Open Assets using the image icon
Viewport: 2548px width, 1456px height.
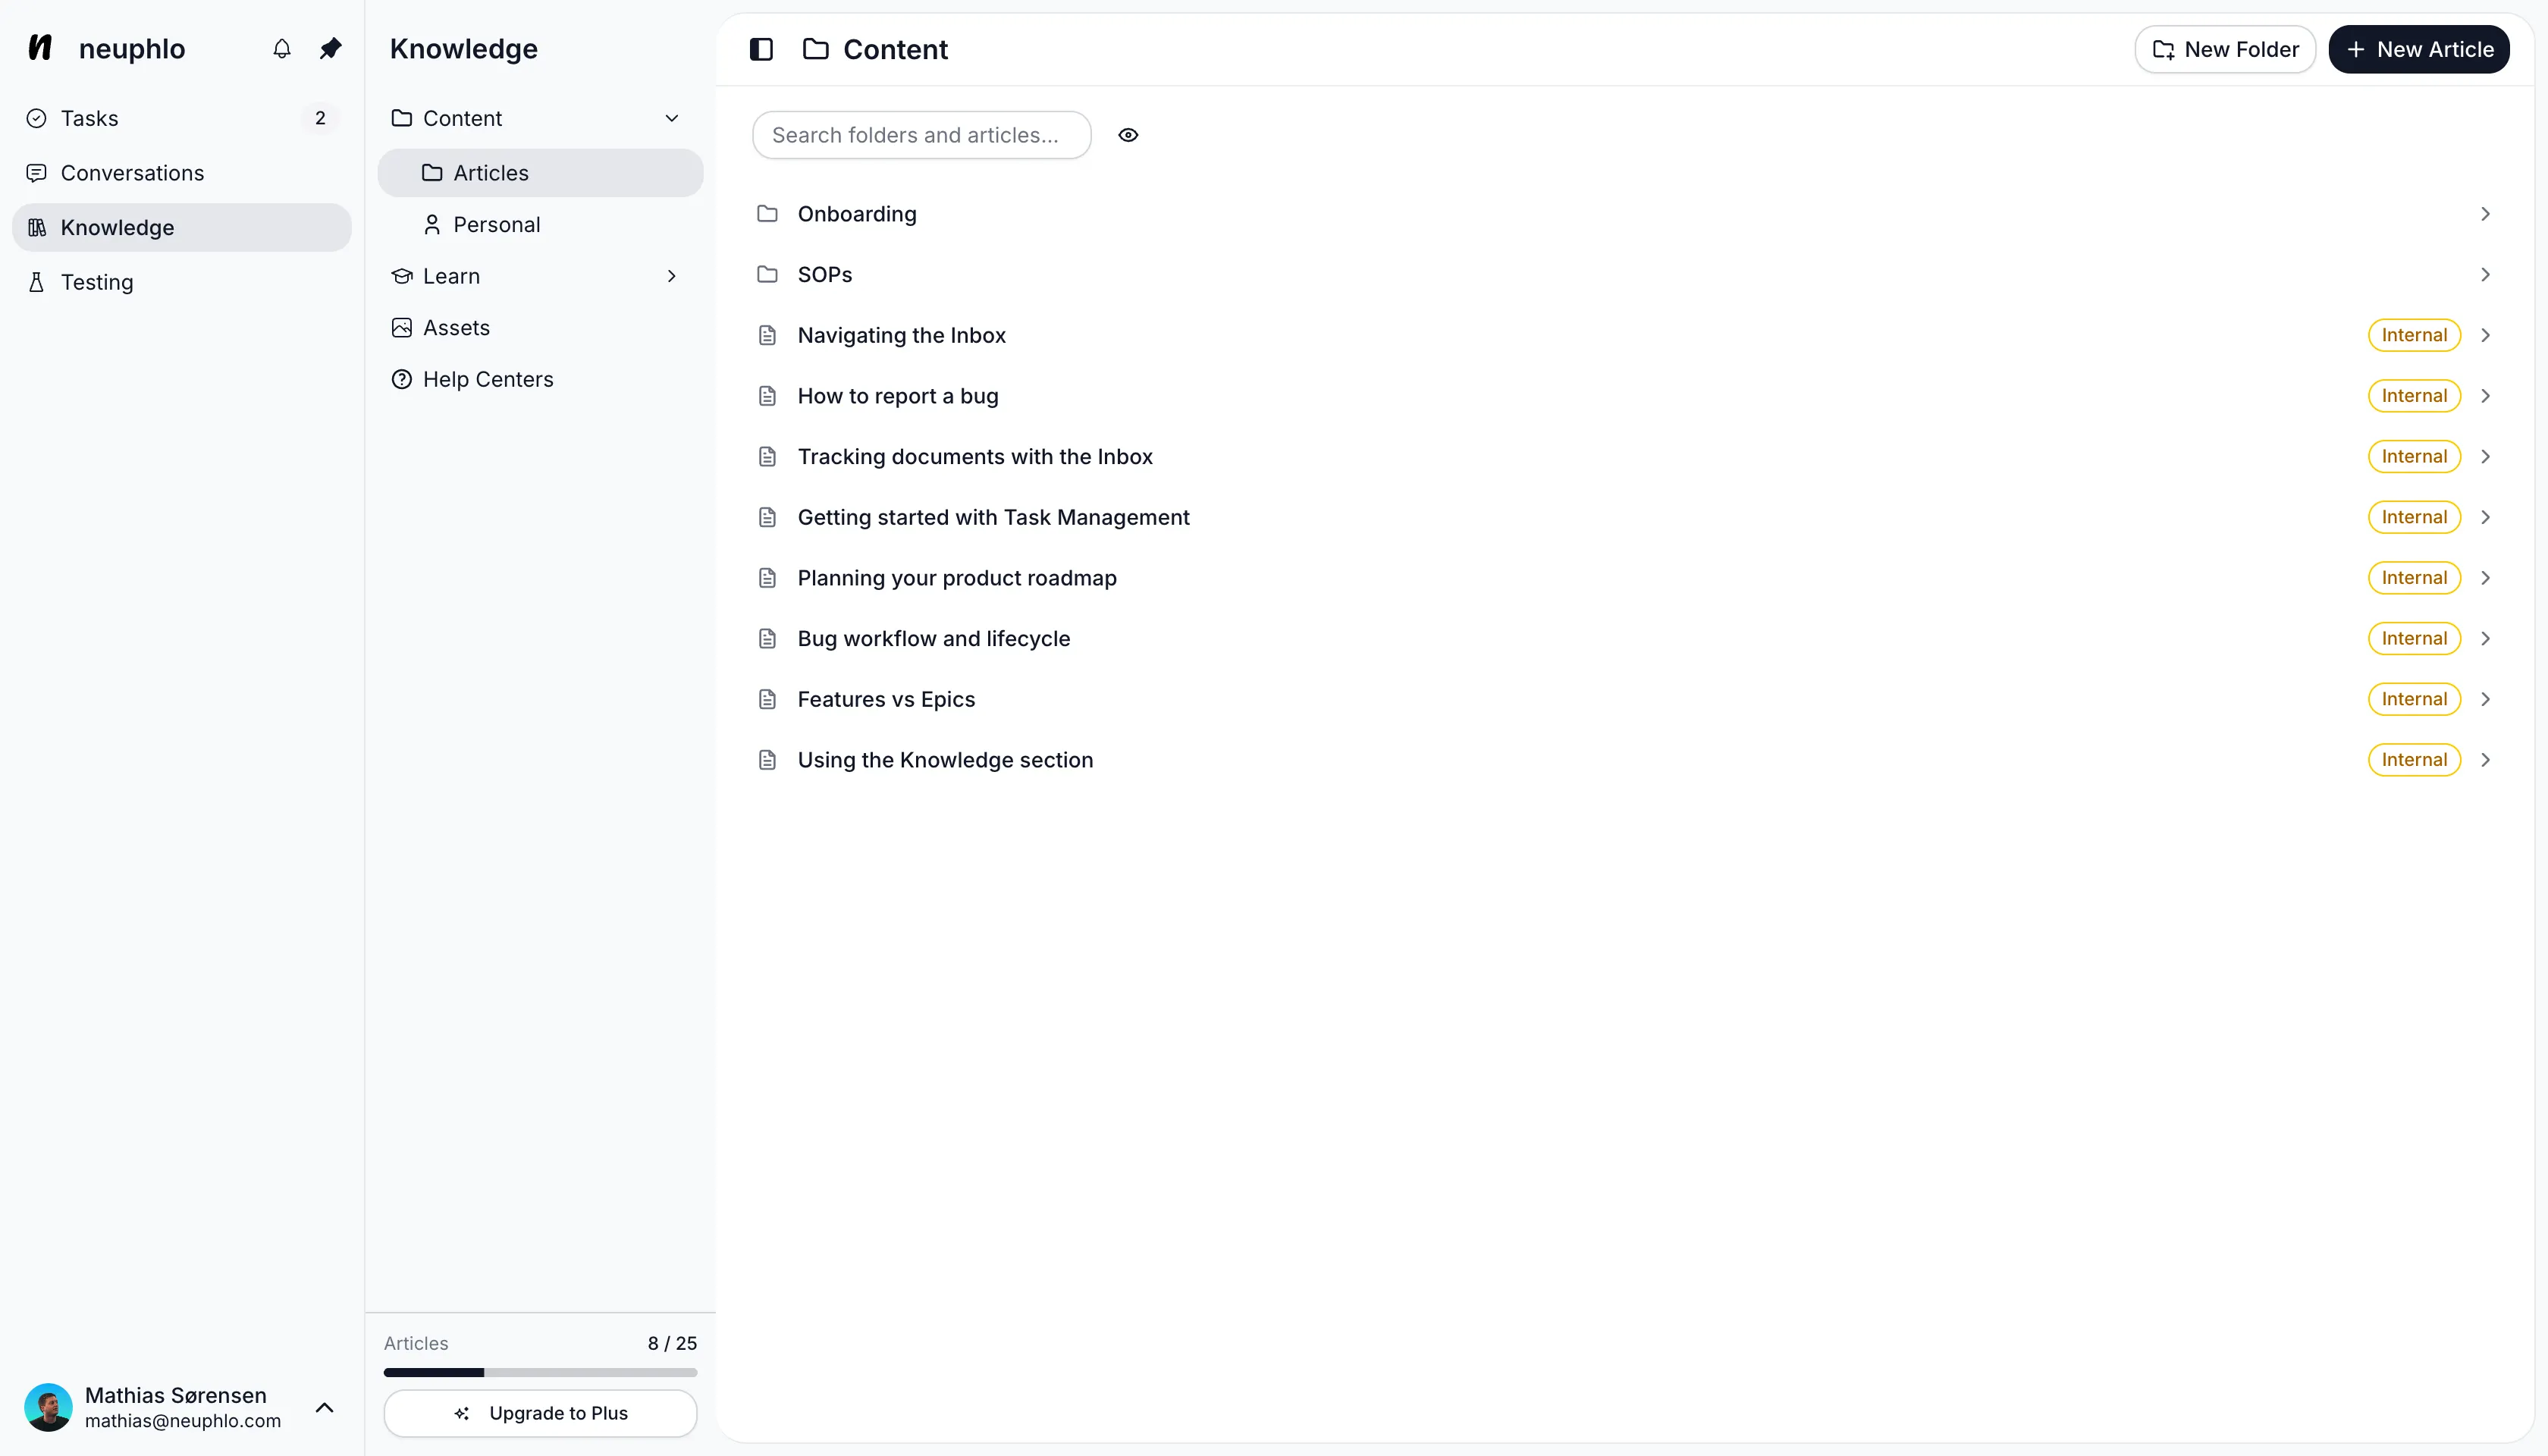click(401, 327)
